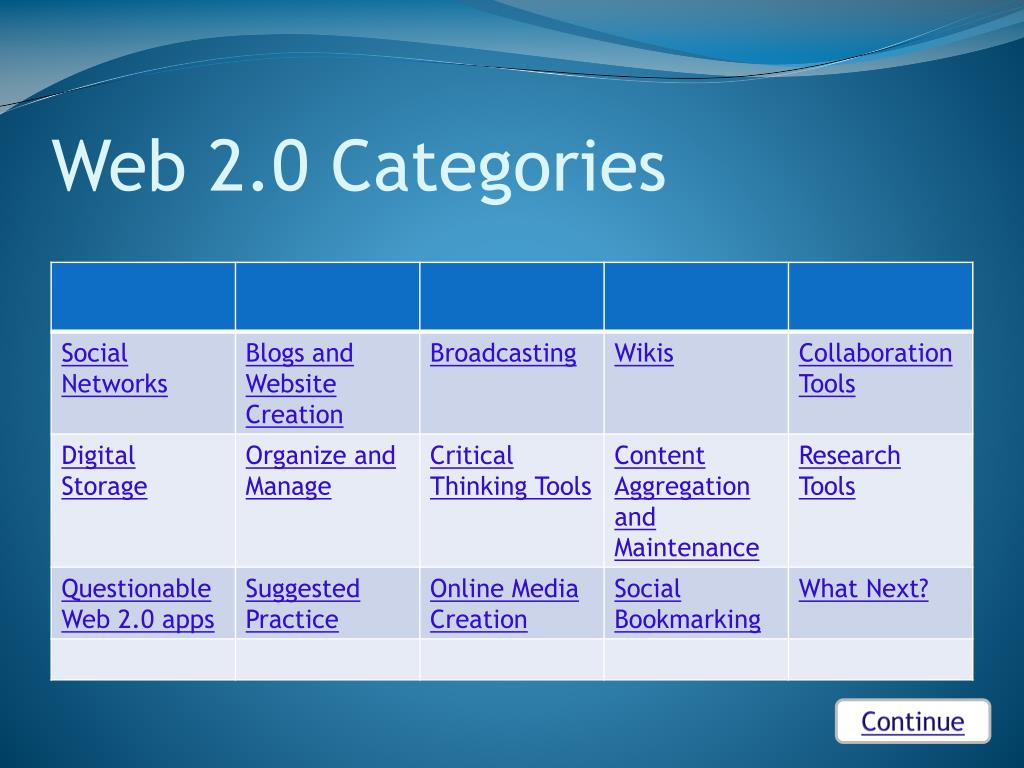
Task: Open the Collaboration Tools link
Action: coord(875,368)
